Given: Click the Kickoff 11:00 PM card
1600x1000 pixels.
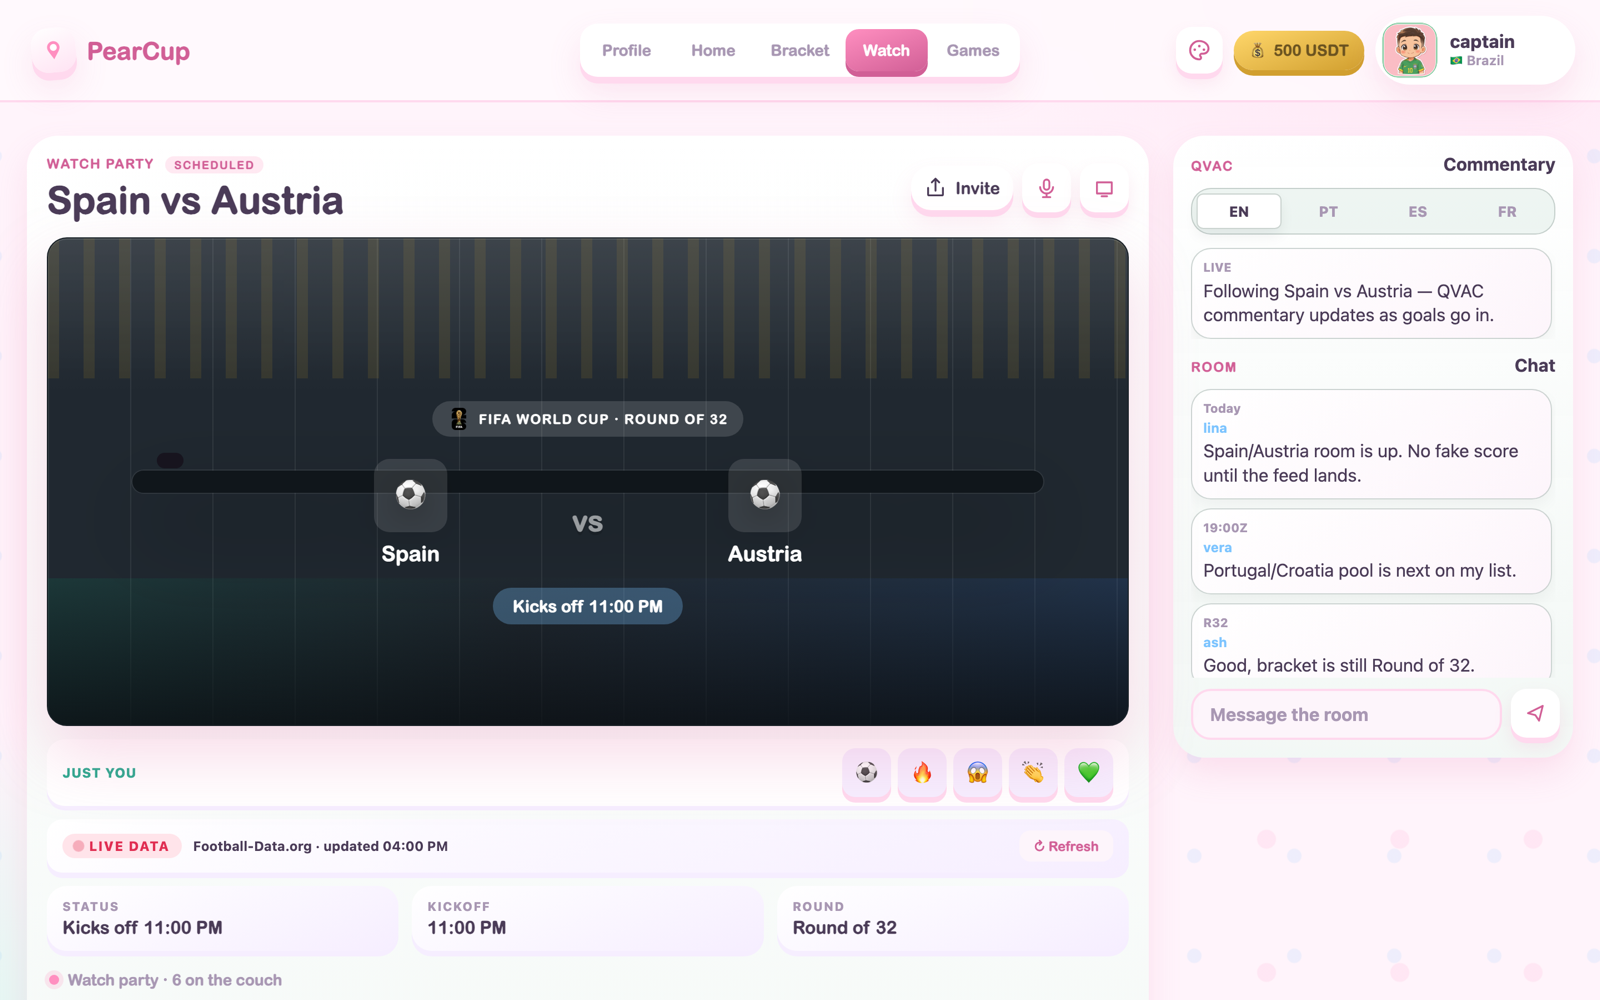Looking at the screenshot, I should click(587, 918).
